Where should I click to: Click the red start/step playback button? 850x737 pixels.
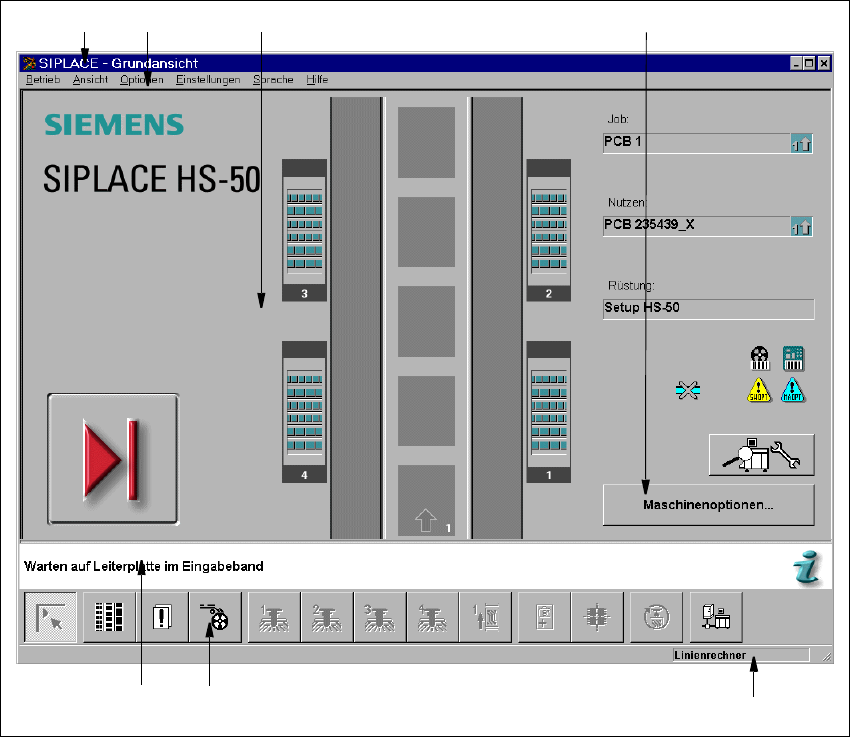pos(113,459)
